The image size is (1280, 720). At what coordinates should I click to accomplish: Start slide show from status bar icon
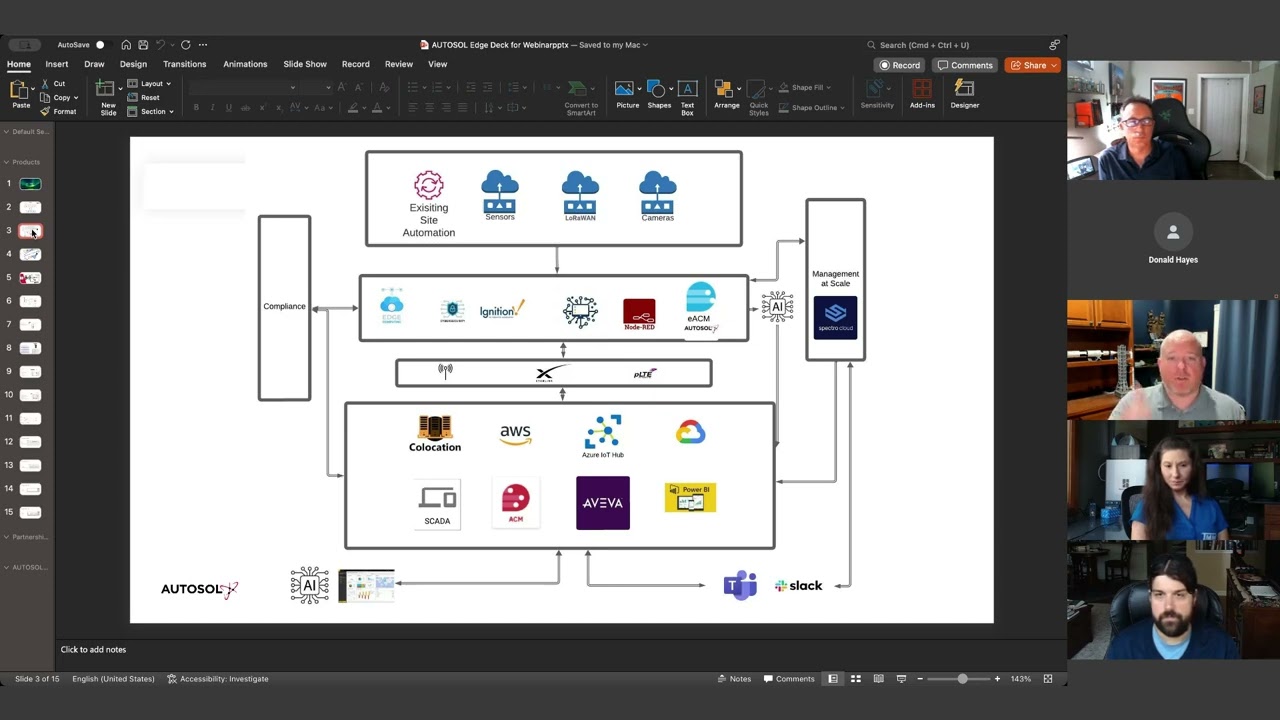901,679
